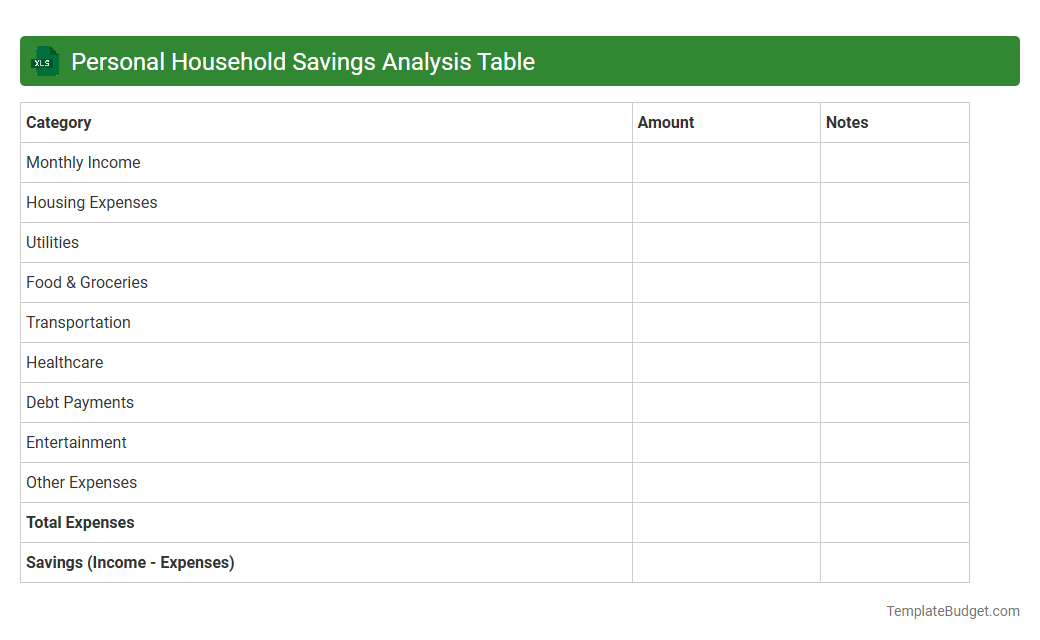Click the Monthly Income row label
1040x640 pixels.
(83, 162)
